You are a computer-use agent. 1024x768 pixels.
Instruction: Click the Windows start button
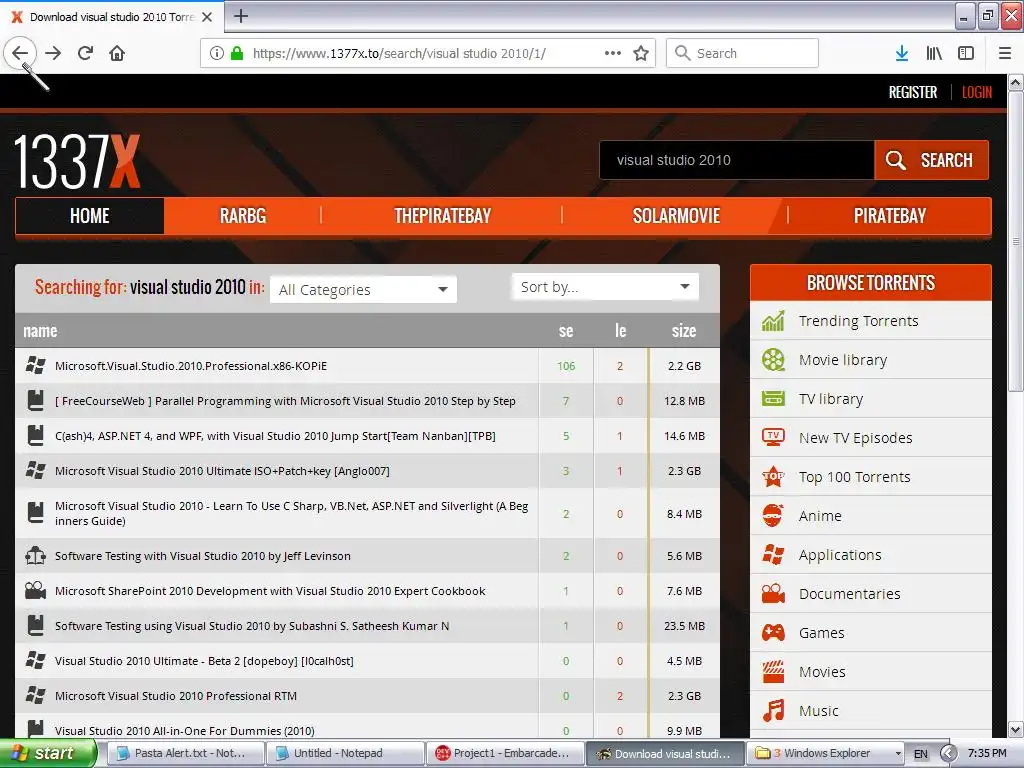click(x=47, y=753)
